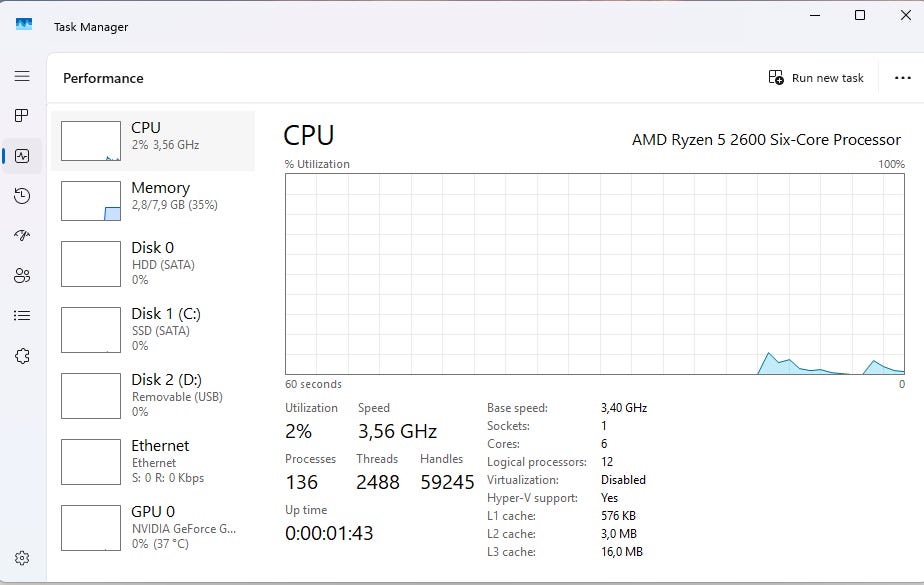Select Disk 2 (D:) Removable USB item
The height and width of the screenshot is (585, 924).
point(153,396)
